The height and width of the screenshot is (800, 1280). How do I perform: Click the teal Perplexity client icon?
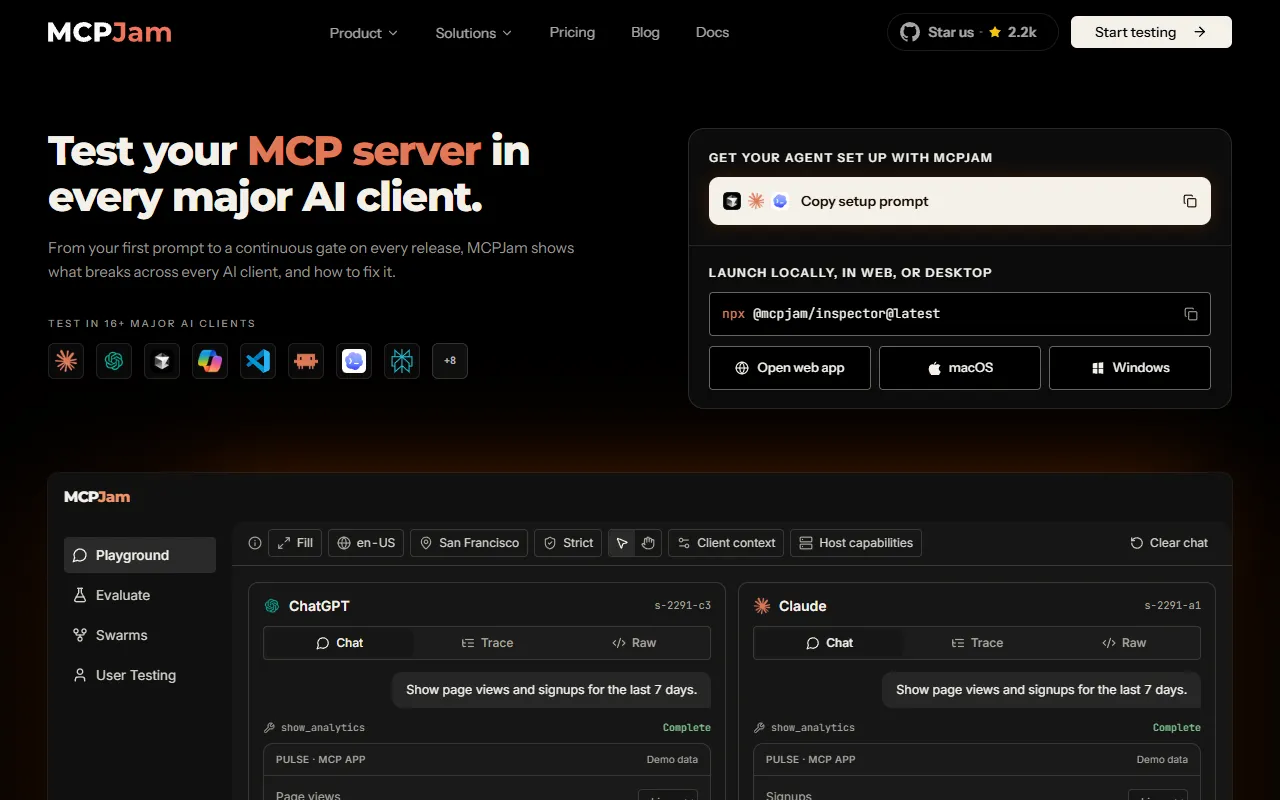click(402, 361)
